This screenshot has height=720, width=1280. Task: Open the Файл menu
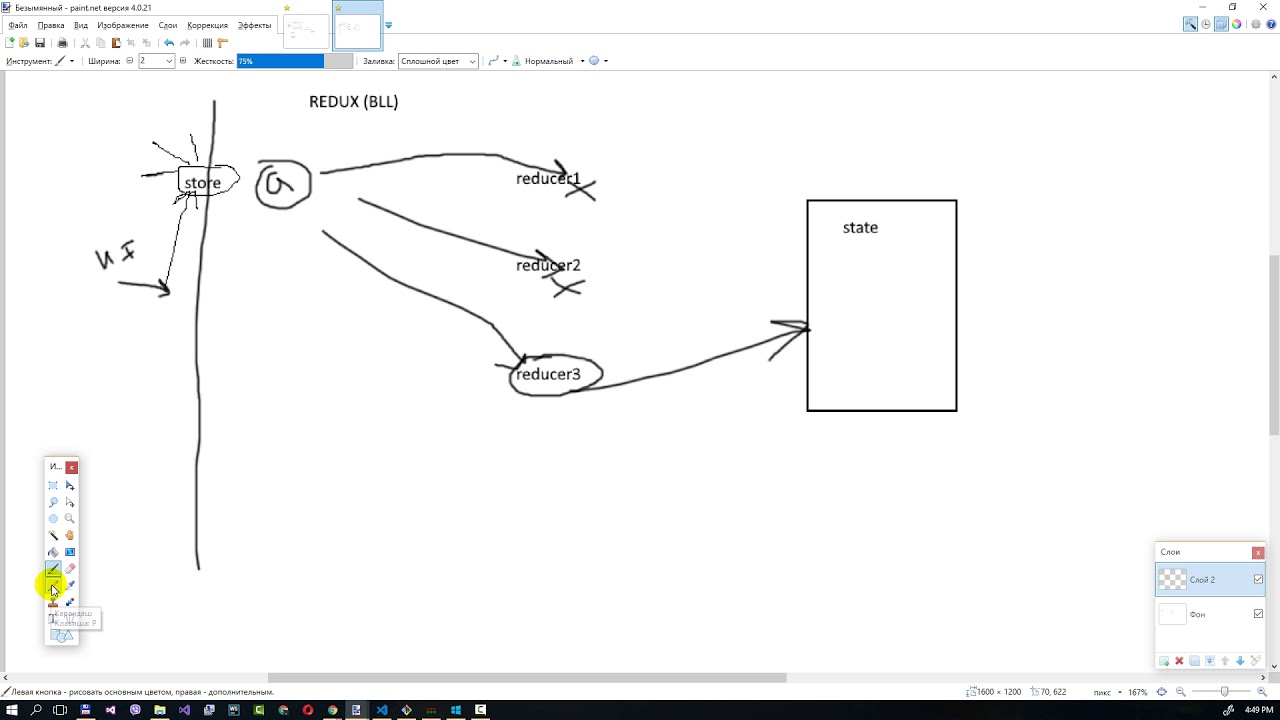(18, 25)
